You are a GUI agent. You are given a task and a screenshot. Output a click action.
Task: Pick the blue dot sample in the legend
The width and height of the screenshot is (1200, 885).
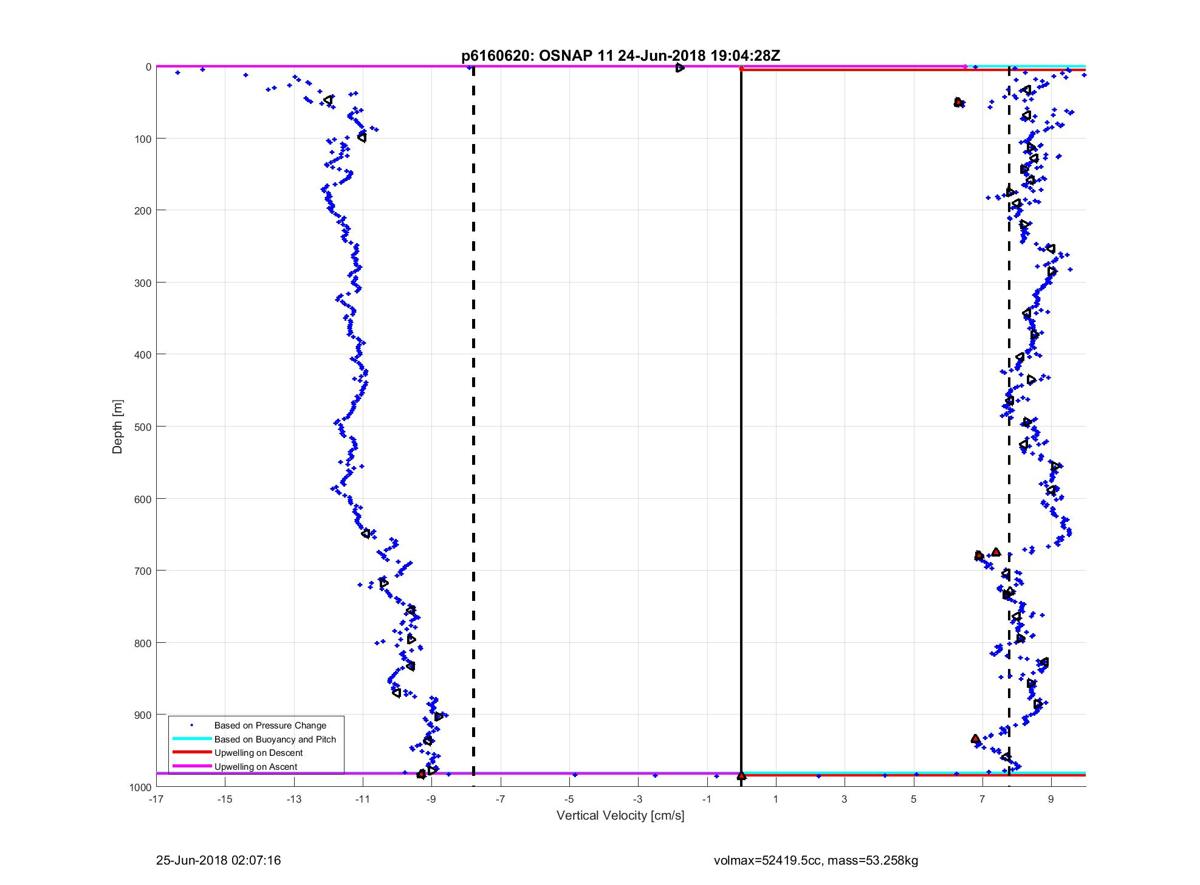[191, 725]
